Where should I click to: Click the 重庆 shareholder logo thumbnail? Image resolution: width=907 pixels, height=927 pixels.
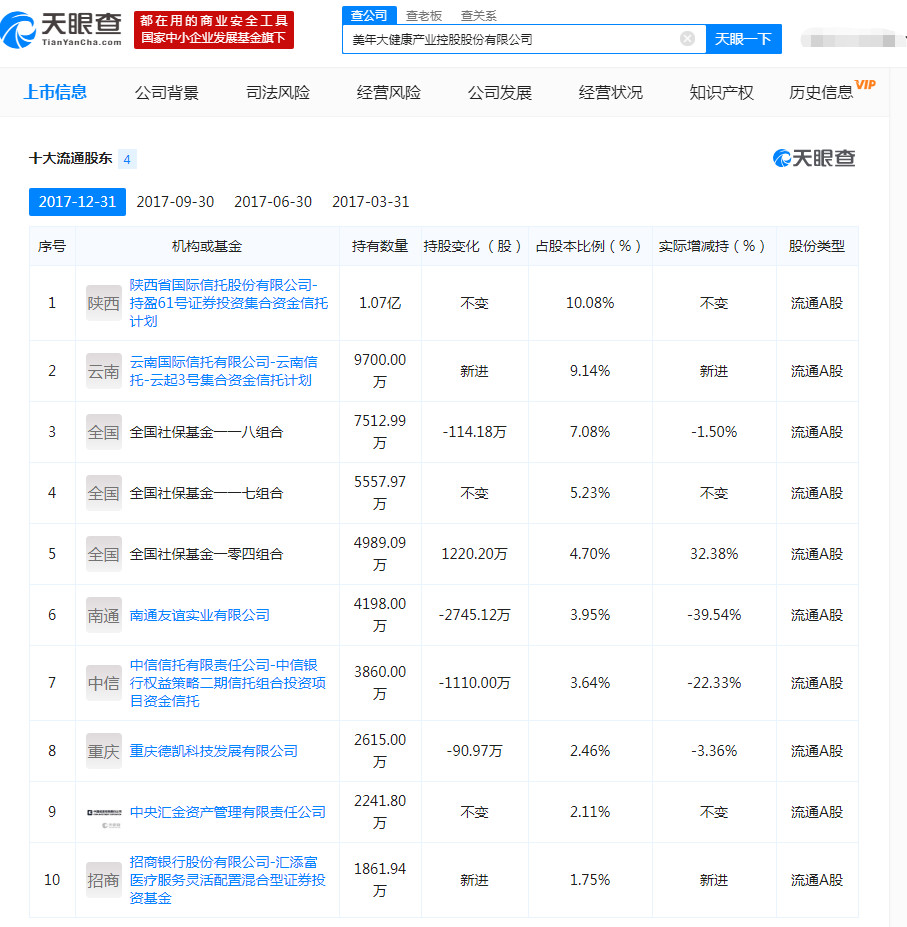103,751
